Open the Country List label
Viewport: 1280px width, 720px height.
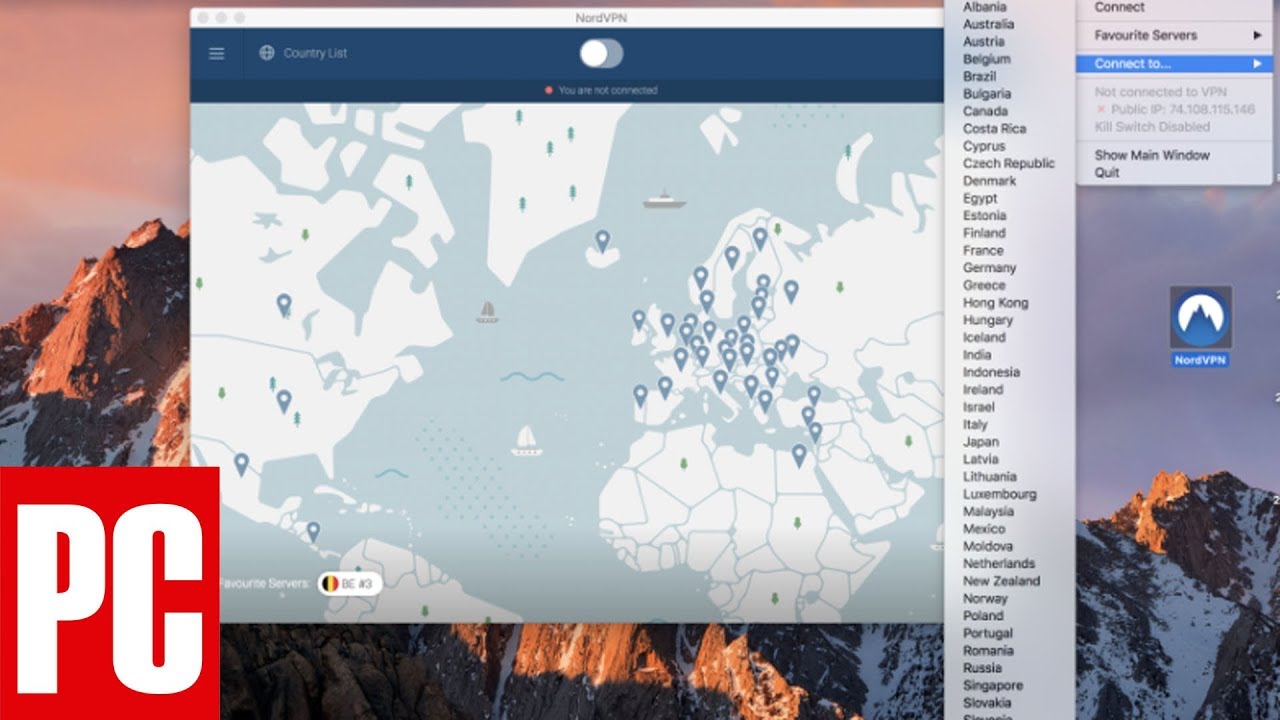pos(315,53)
